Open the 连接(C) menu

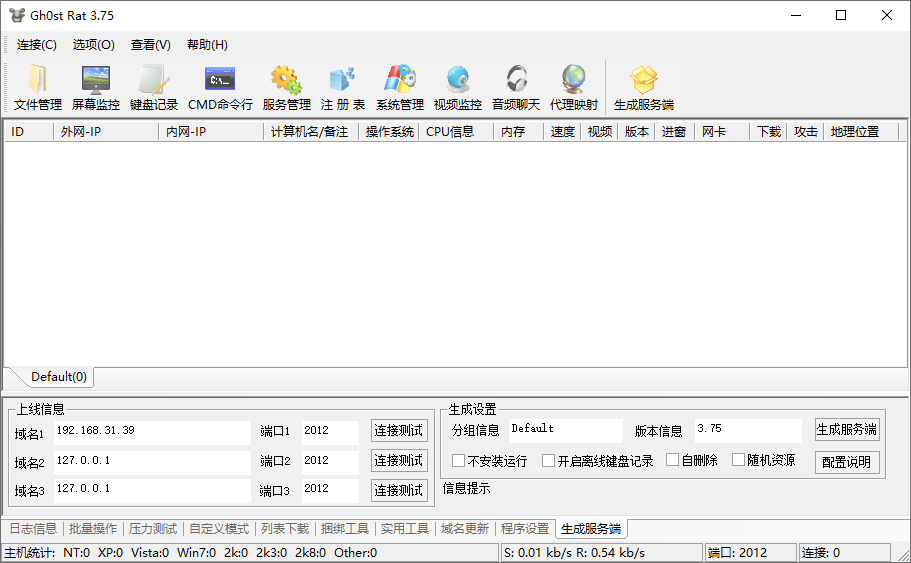point(37,45)
